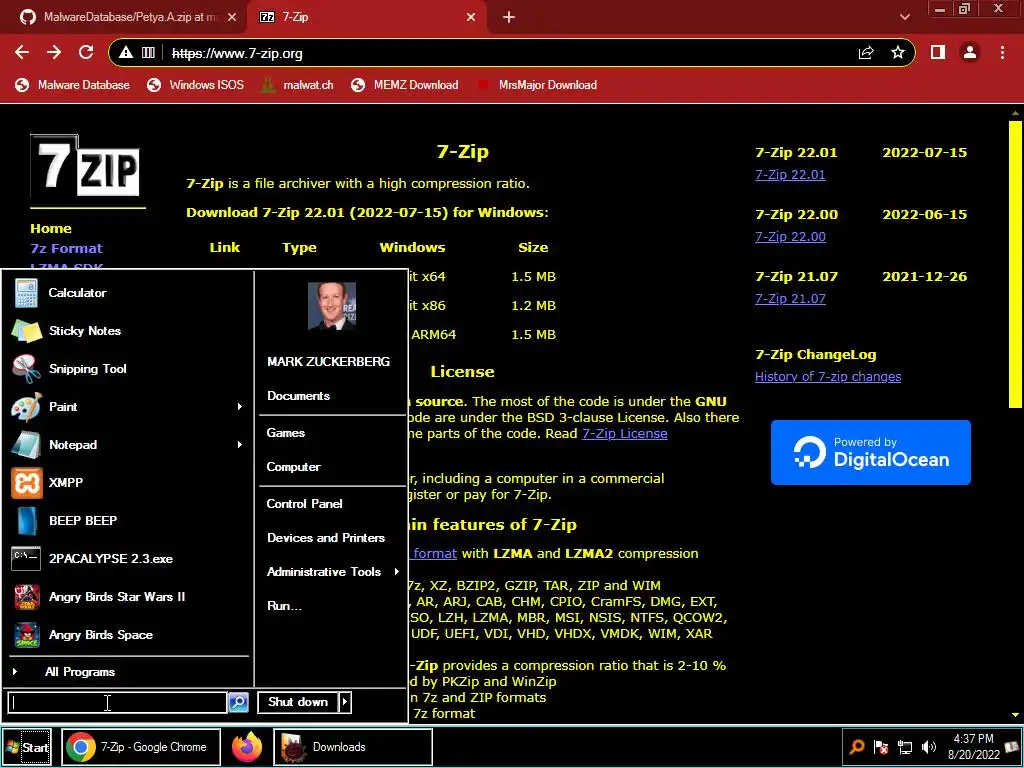Screen dimensions: 1024x768
Task: Click the Shut down button
Action: (x=298, y=702)
